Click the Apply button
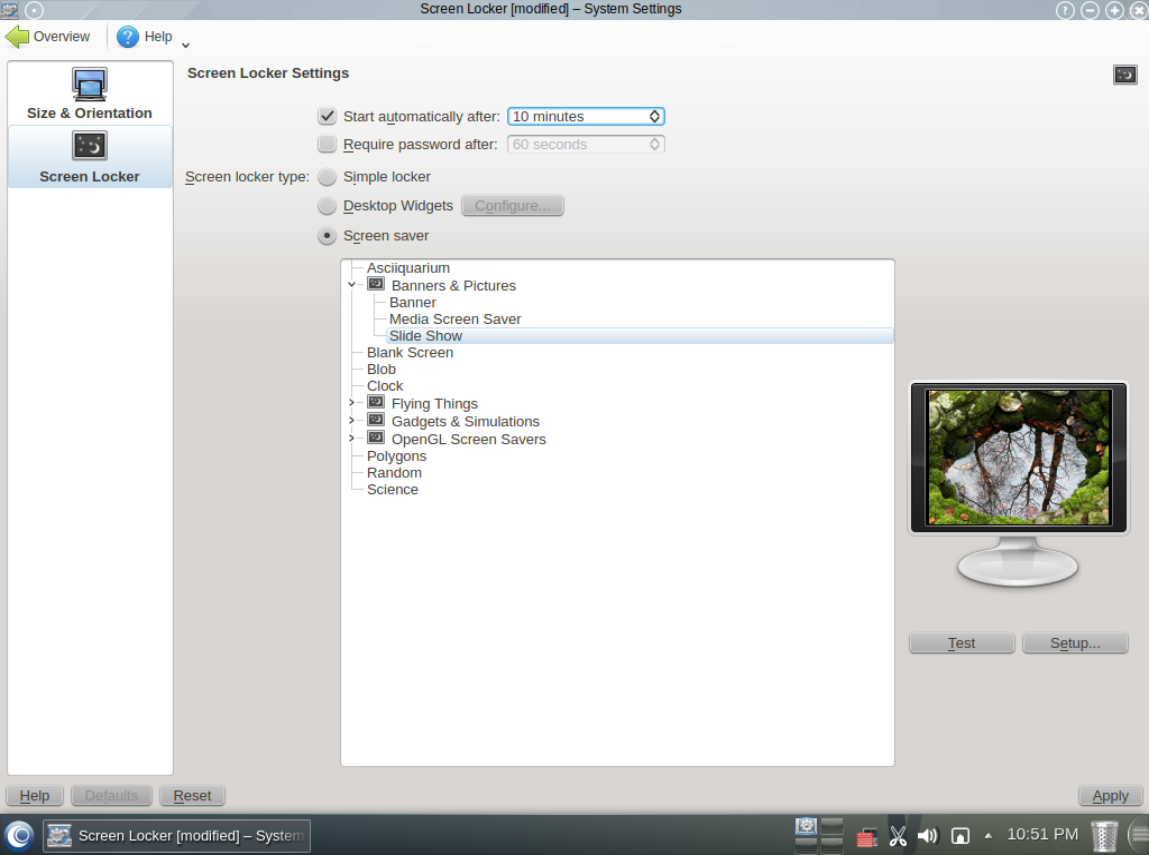This screenshot has height=855, width=1149. point(1110,796)
